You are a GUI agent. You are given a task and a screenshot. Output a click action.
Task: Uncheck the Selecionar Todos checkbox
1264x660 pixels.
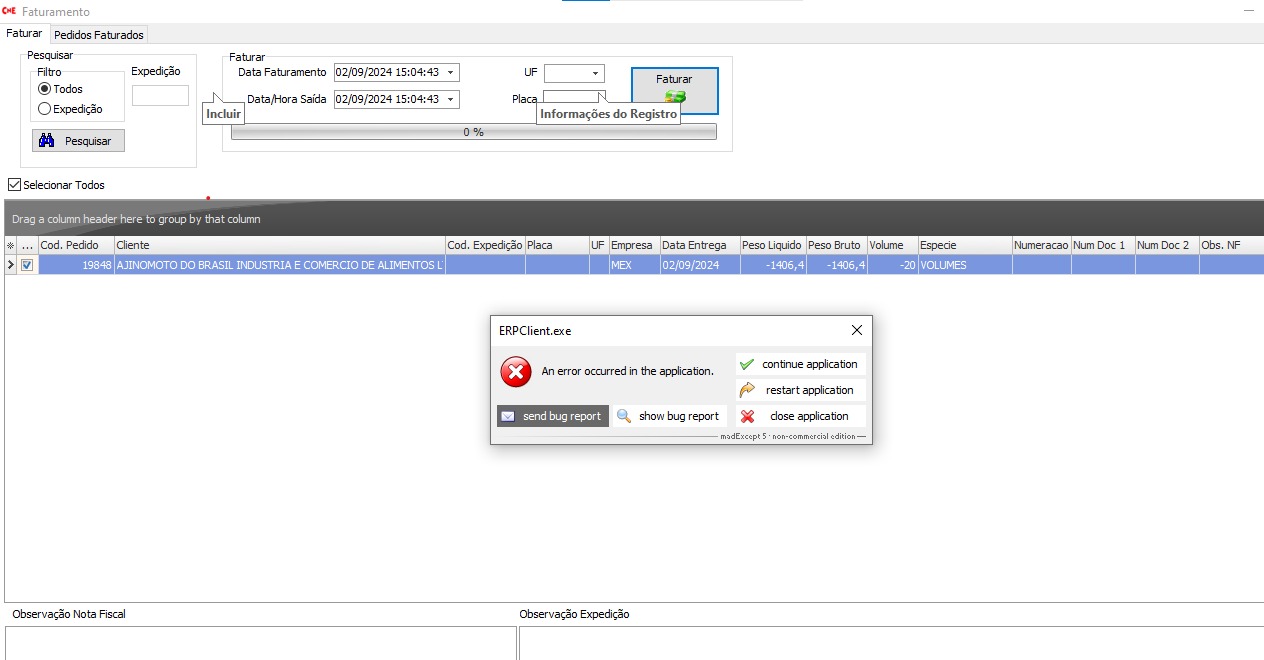pos(14,185)
